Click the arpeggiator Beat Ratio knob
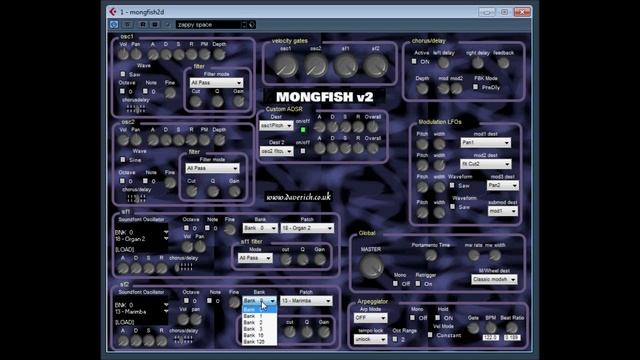This screenshot has height=360, width=640. pos(512,327)
